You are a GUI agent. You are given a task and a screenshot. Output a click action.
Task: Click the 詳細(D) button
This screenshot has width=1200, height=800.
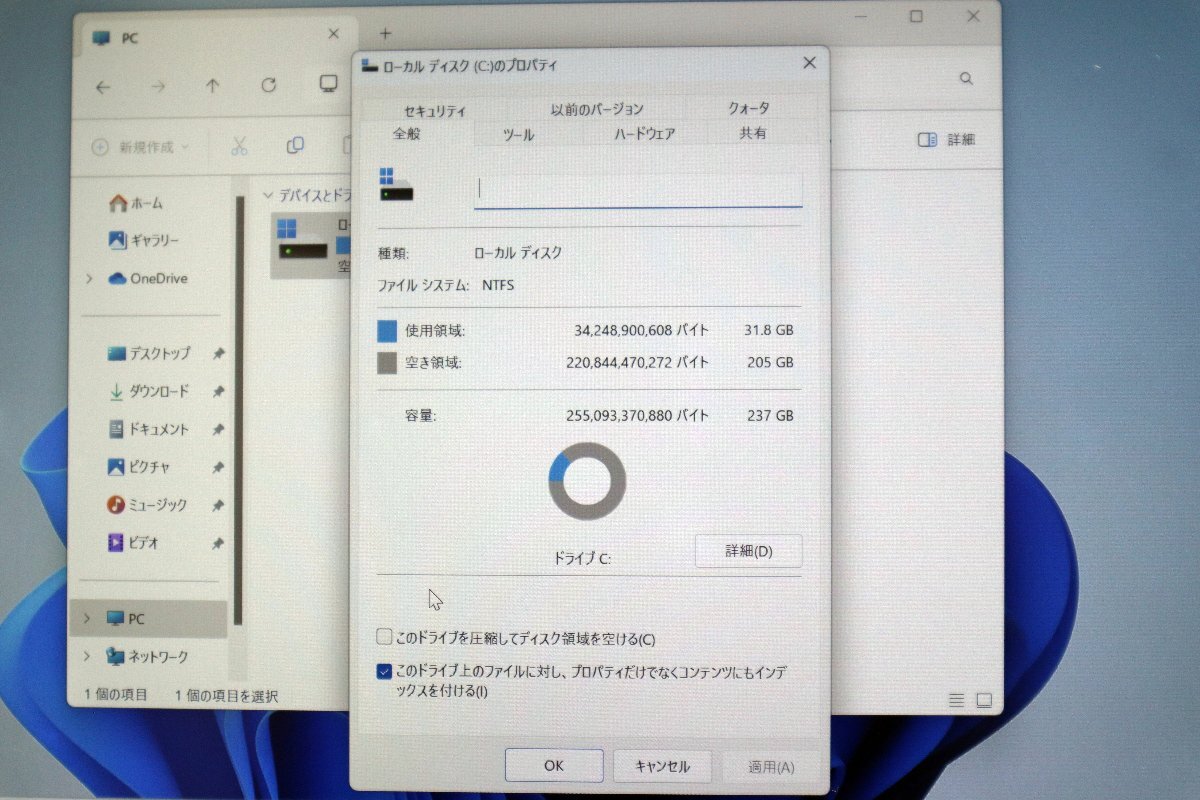click(x=748, y=551)
